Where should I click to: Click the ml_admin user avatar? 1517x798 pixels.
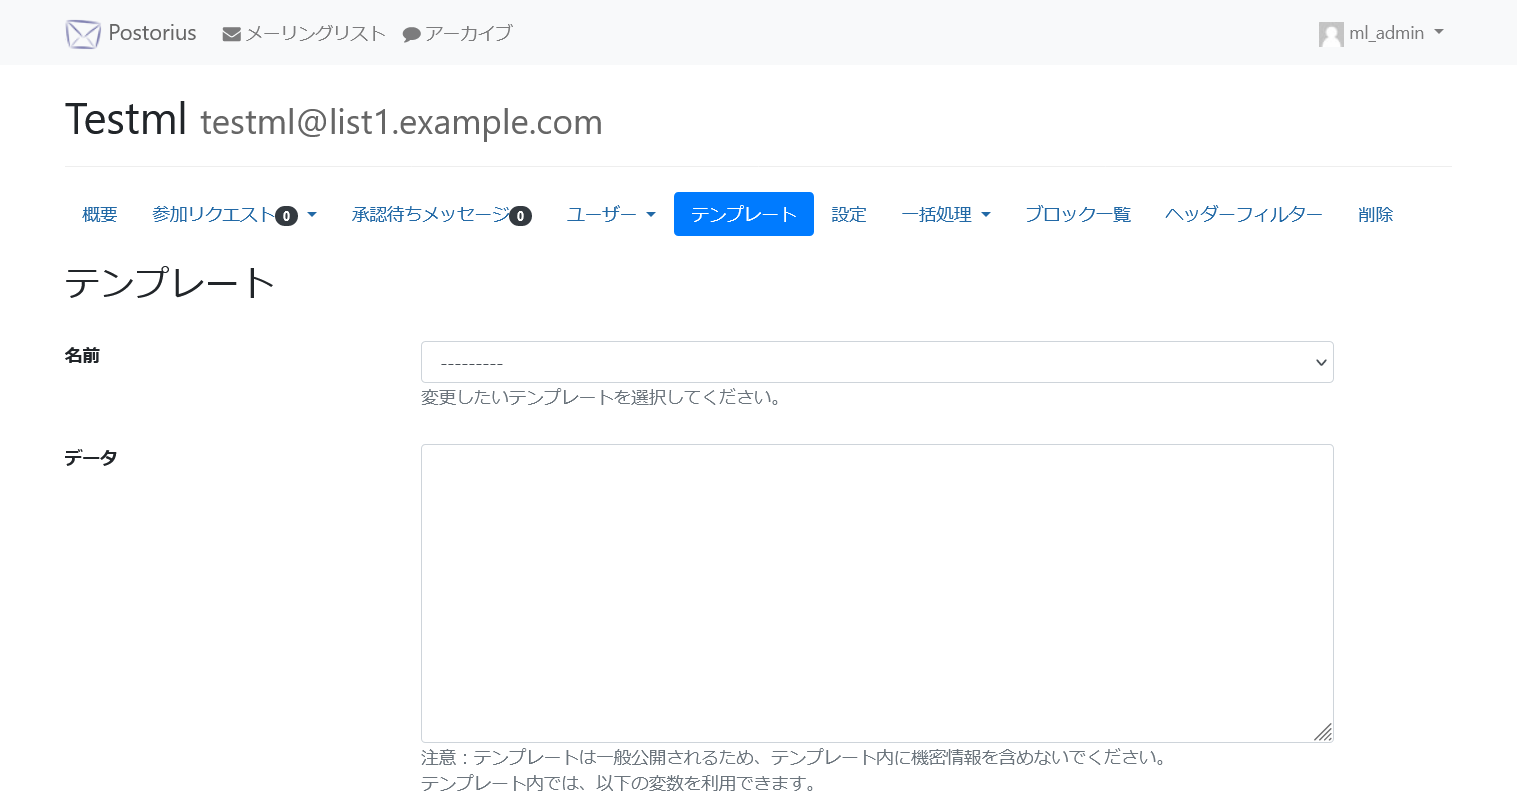point(1331,34)
